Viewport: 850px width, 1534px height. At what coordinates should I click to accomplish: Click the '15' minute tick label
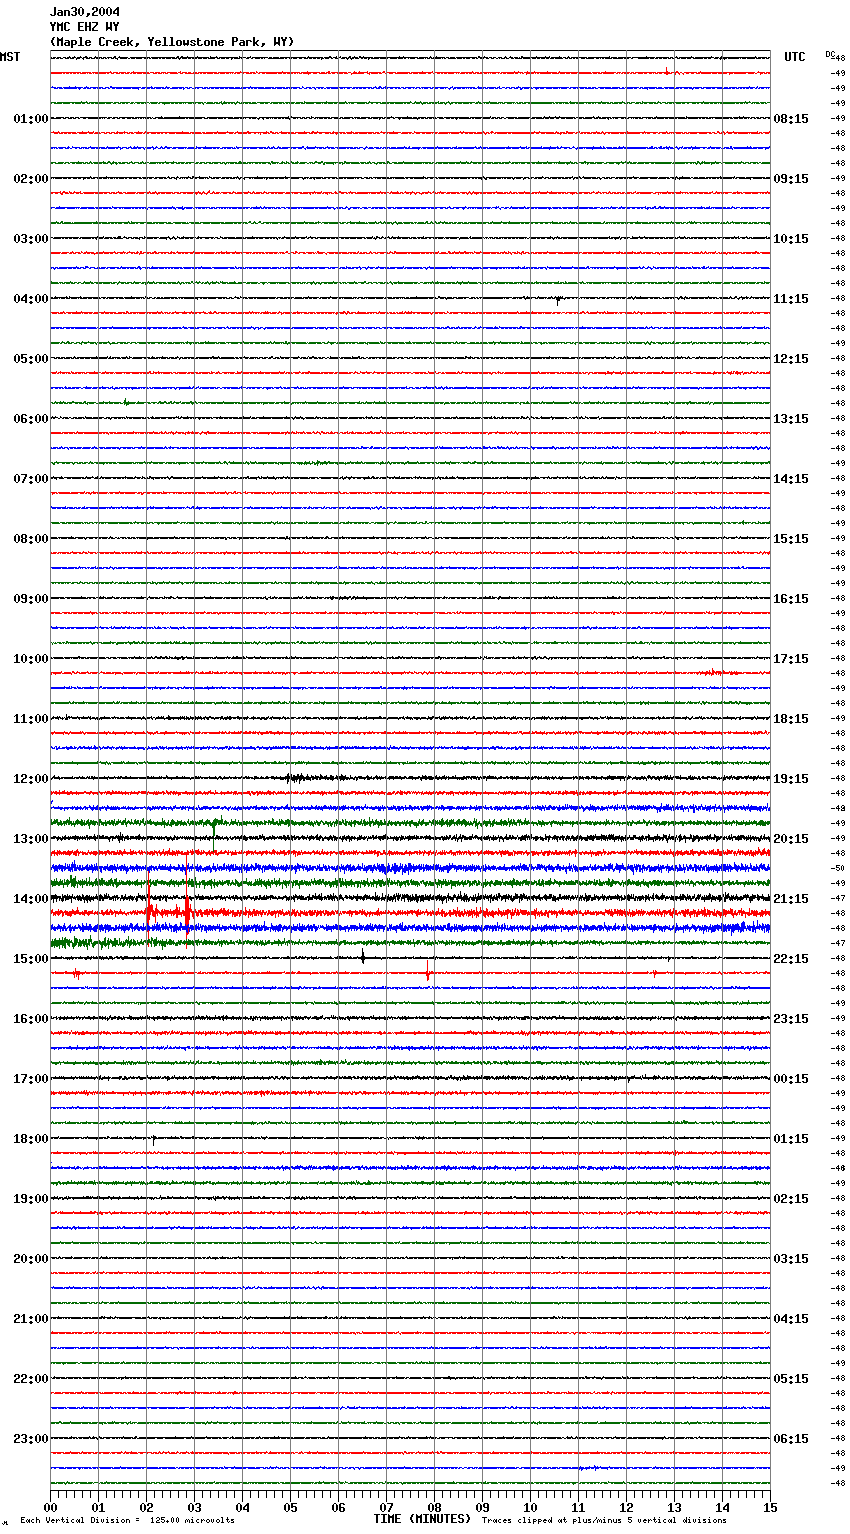point(770,1508)
